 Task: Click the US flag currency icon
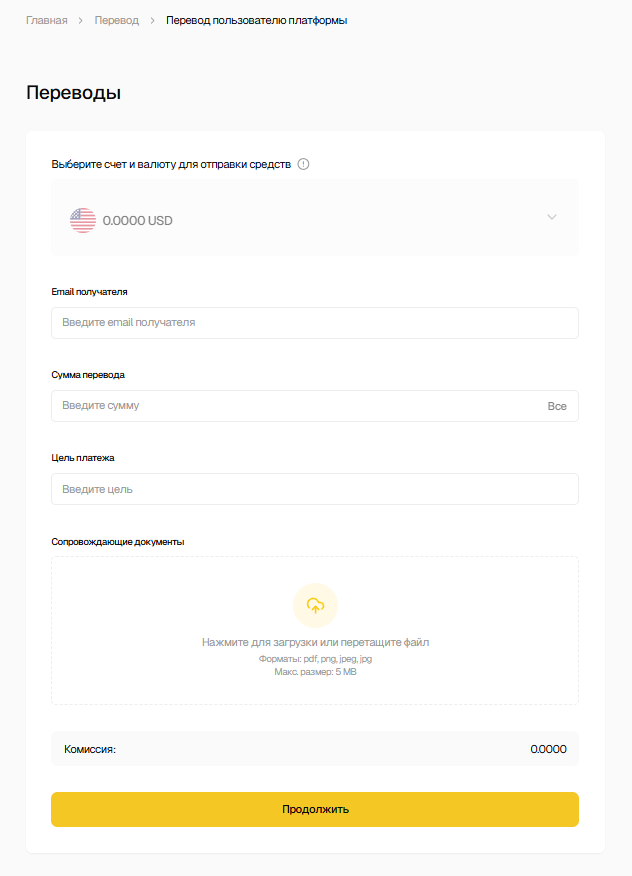click(83, 220)
